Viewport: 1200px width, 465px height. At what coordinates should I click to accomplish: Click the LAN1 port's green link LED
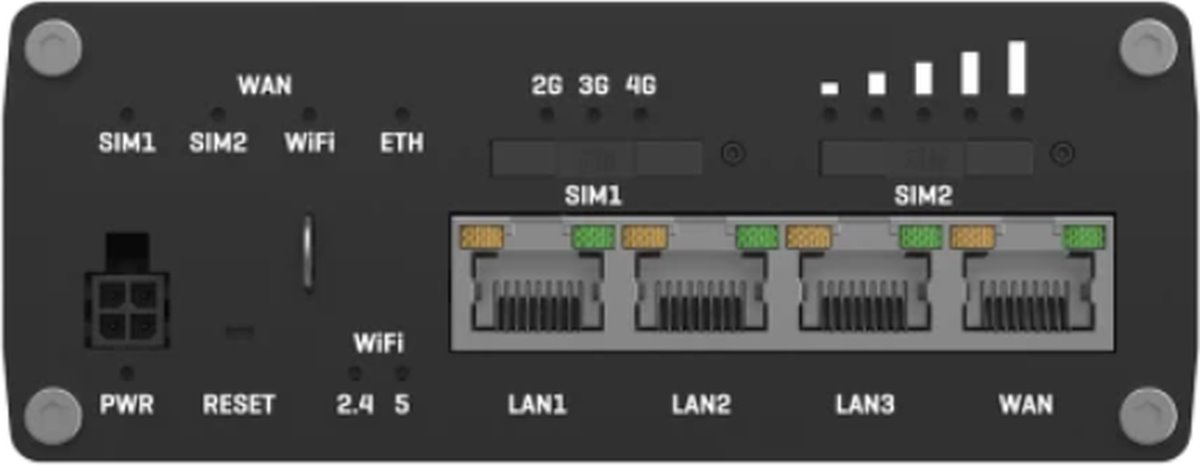point(592,237)
